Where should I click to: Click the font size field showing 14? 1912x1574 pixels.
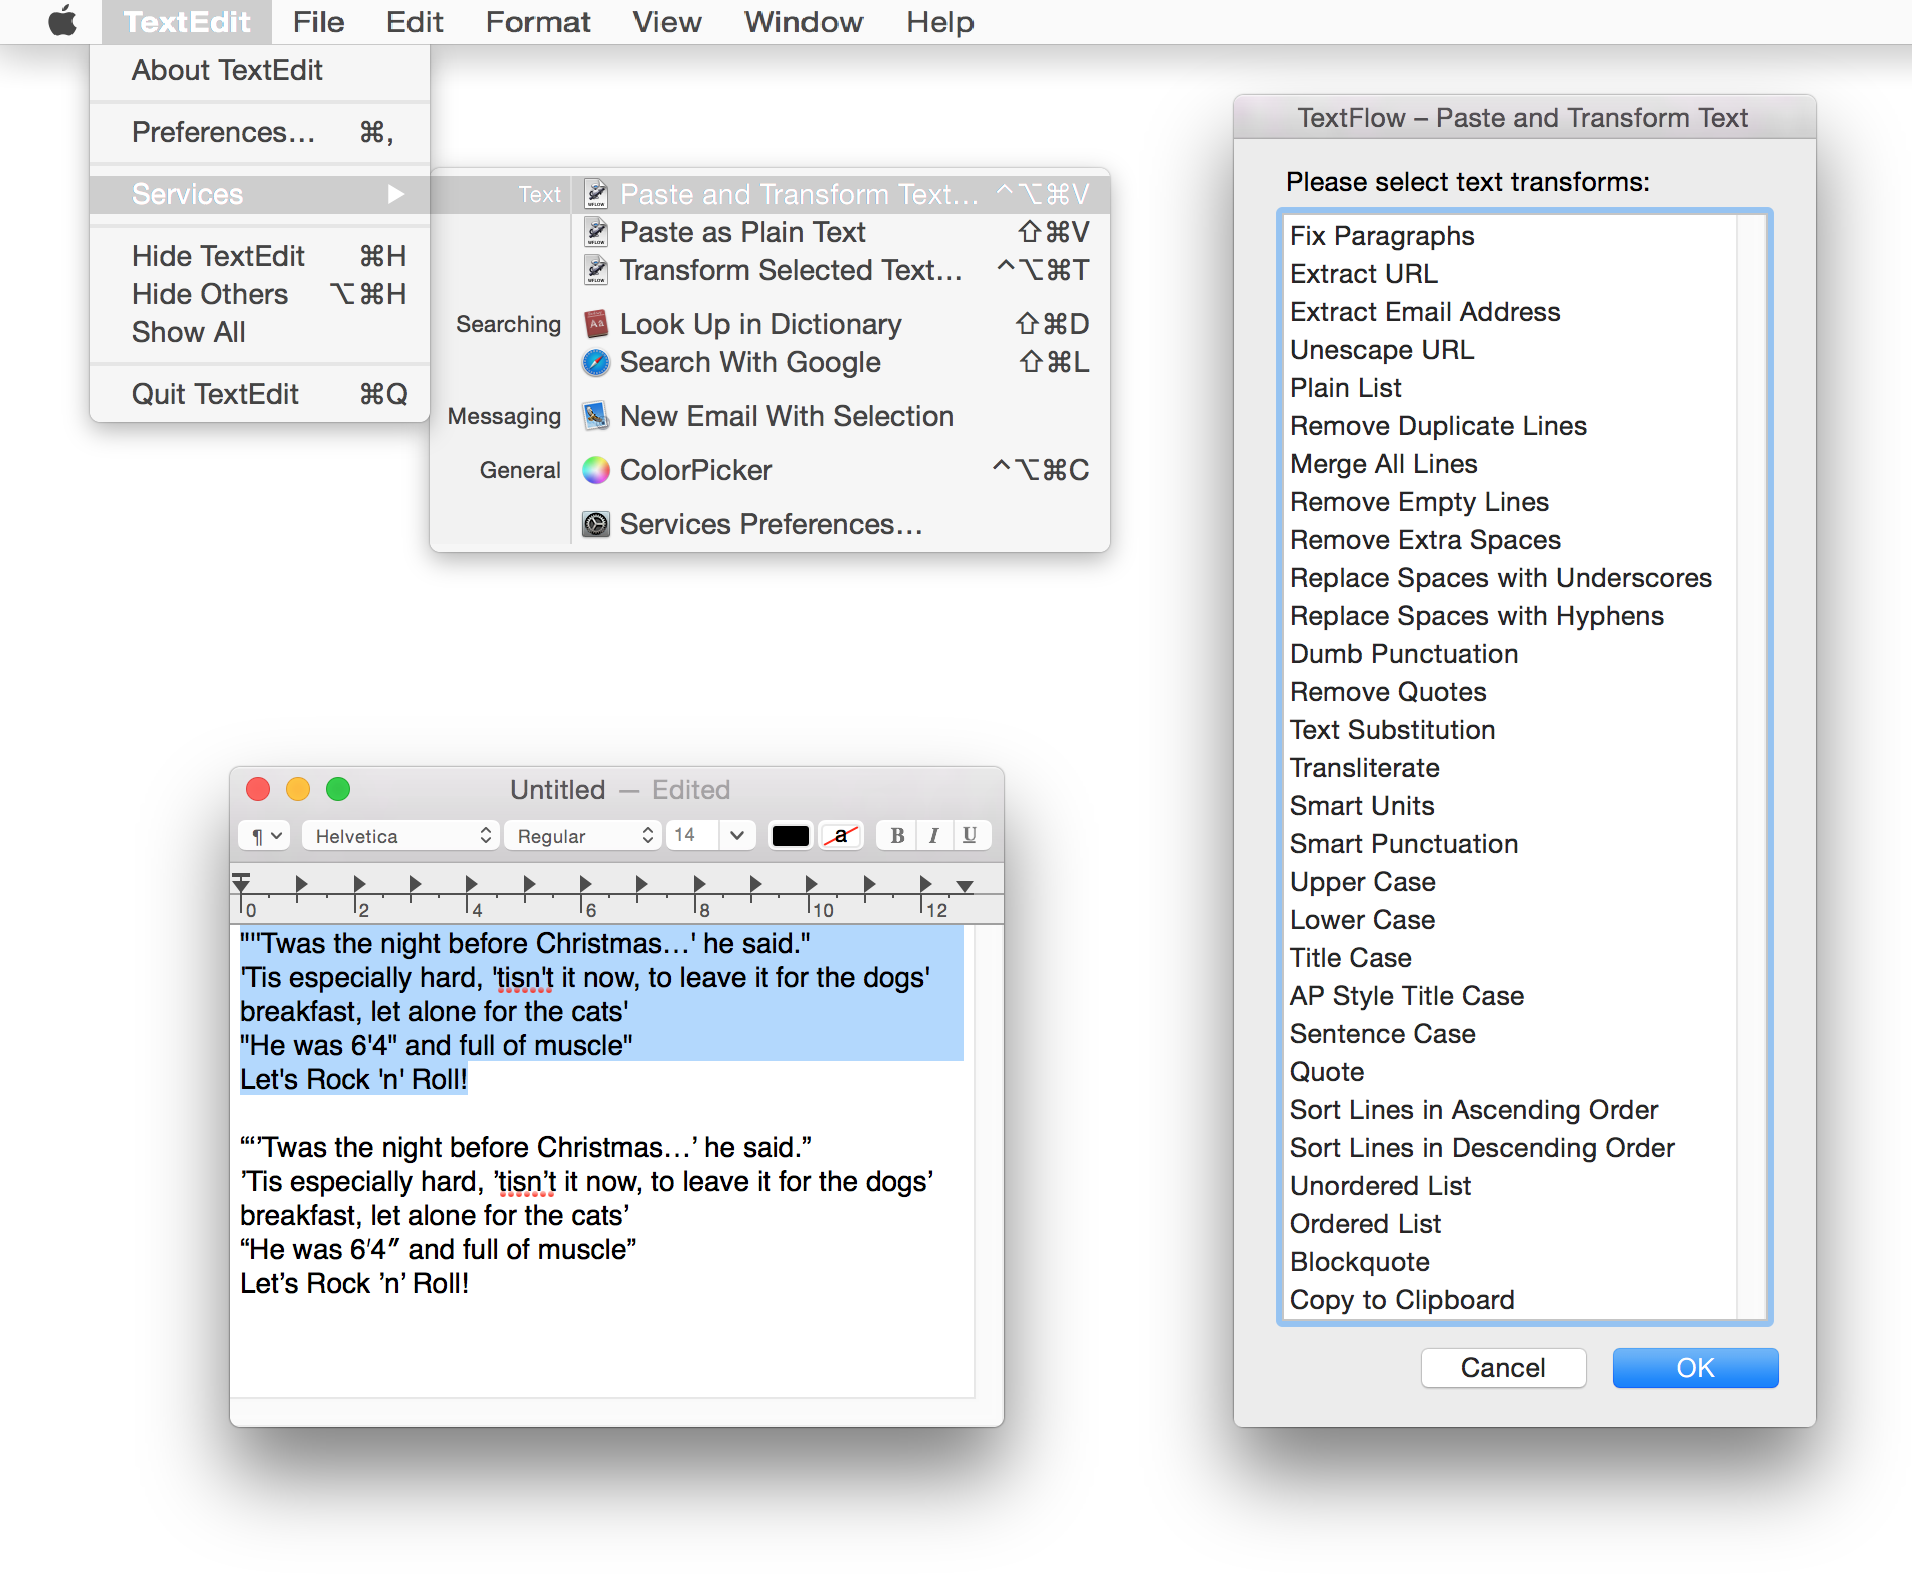pos(692,836)
